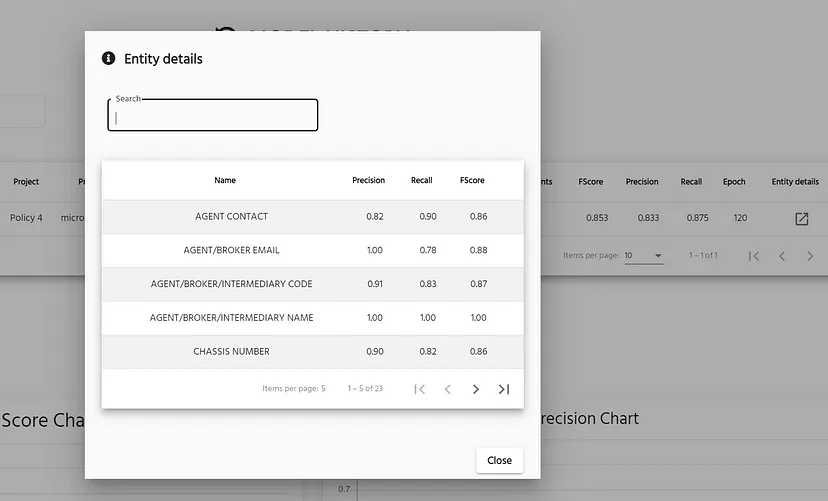
Task: Open entity details icon in Policy 4 row
Action: (x=801, y=218)
